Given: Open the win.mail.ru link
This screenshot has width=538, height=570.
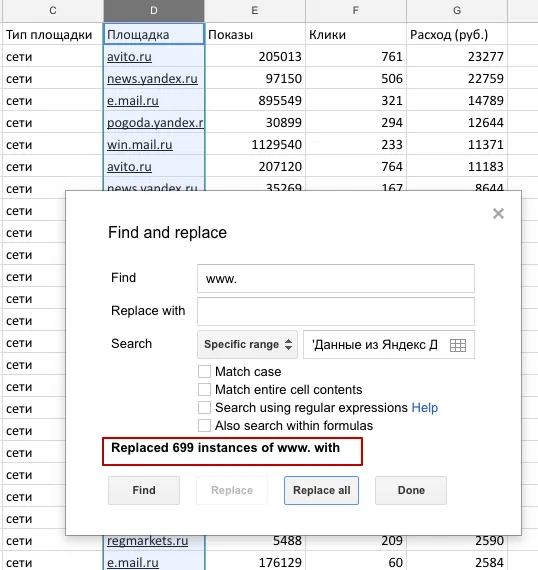Looking at the screenshot, I should [140, 144].
